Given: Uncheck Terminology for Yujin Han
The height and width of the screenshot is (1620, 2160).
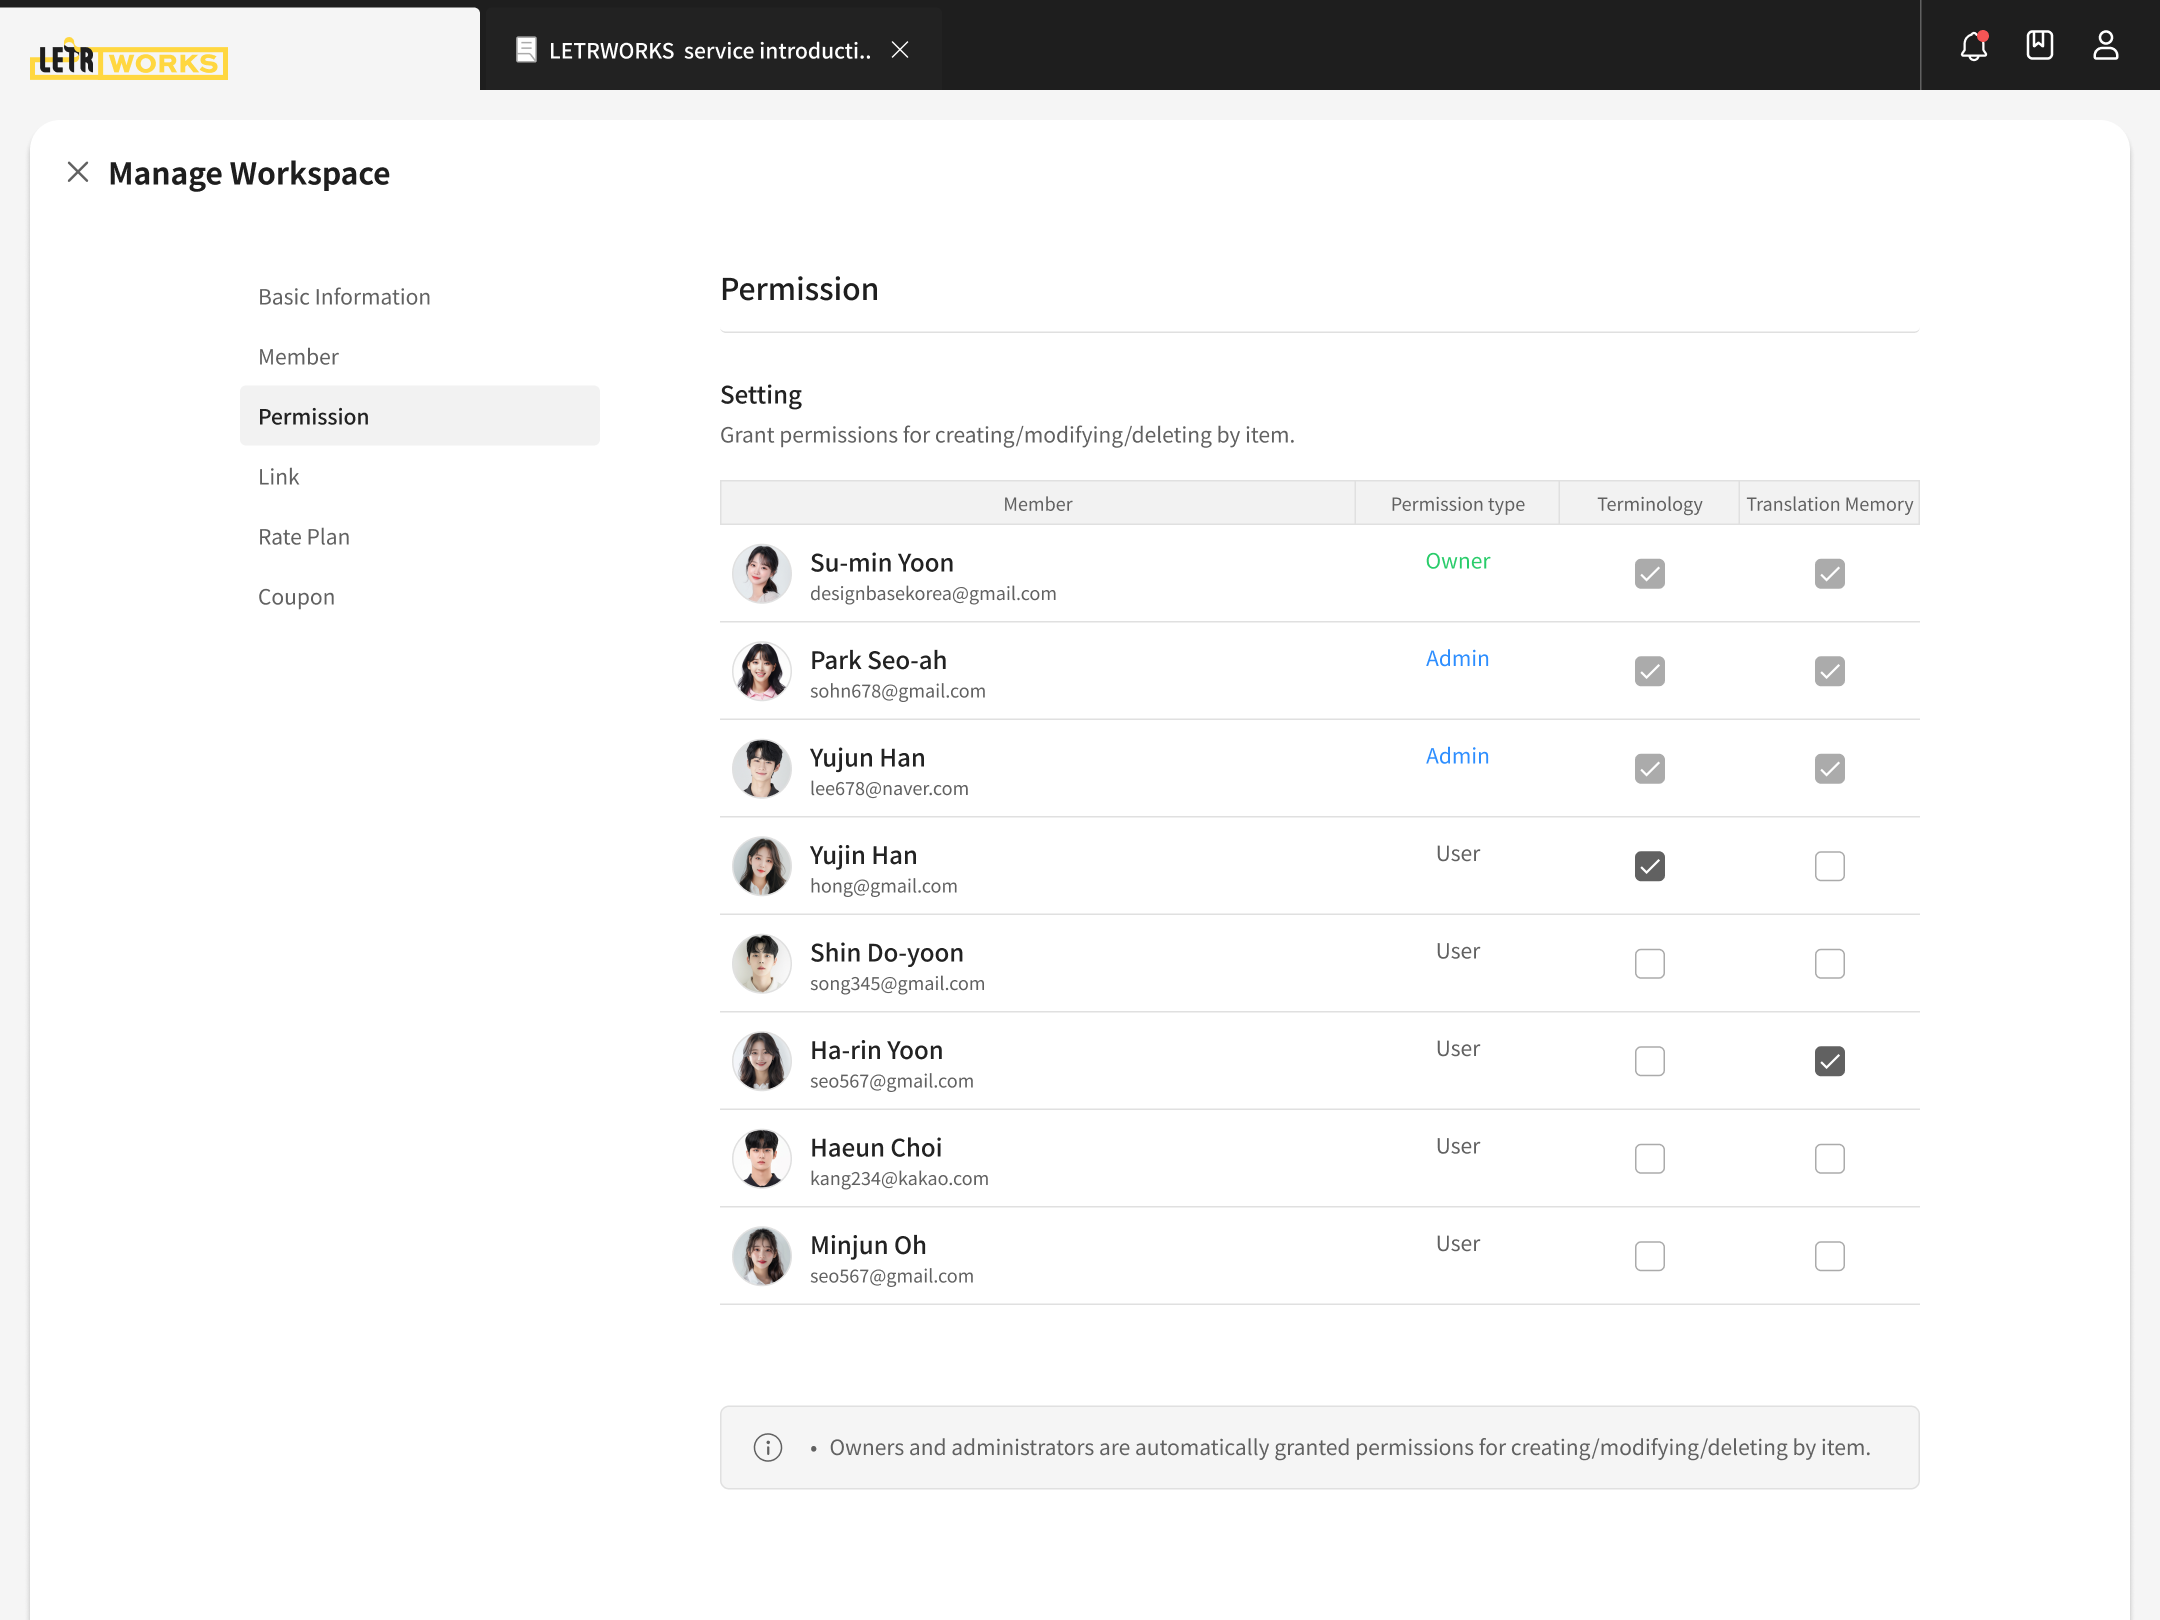Looking at the screenshot, I should (1649, 866).
